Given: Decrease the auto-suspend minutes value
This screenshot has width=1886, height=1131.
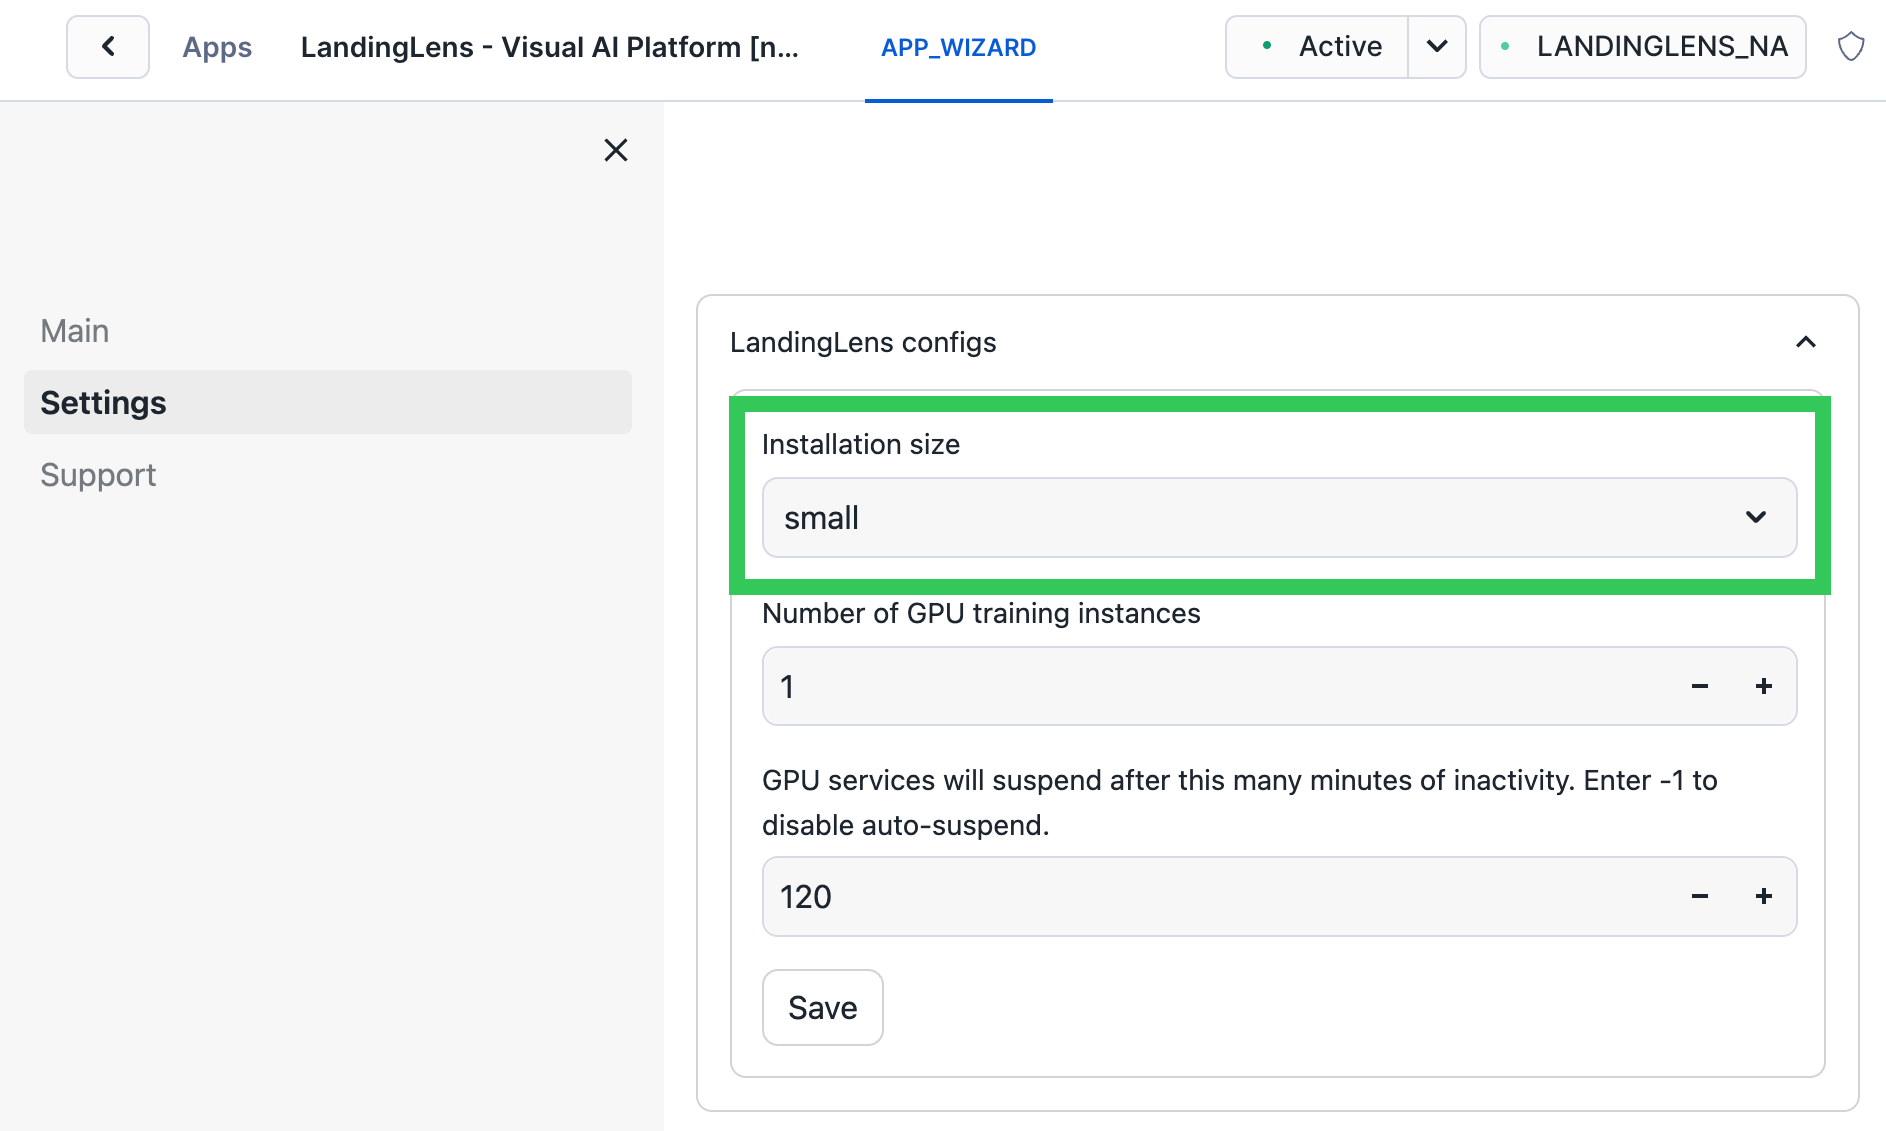Looking at the screenshot, I should click(1700, 896).
